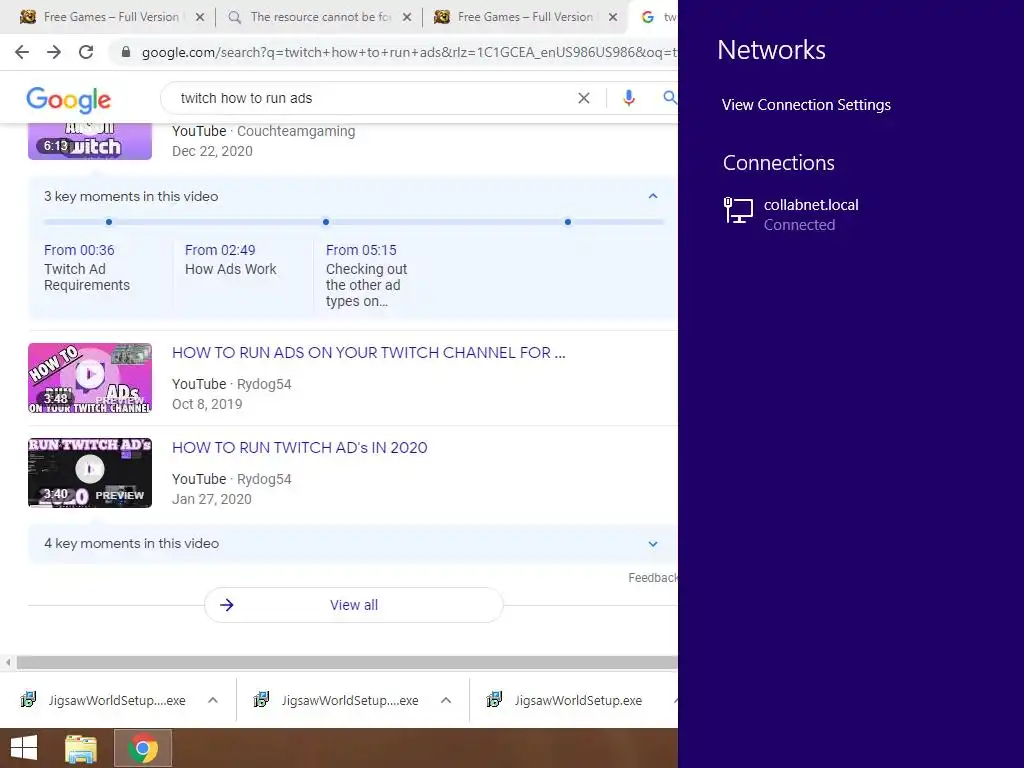Switch to 'The resource cannot be found' tab
This screenshot has width=1024, height=768.
click(319, 17)
